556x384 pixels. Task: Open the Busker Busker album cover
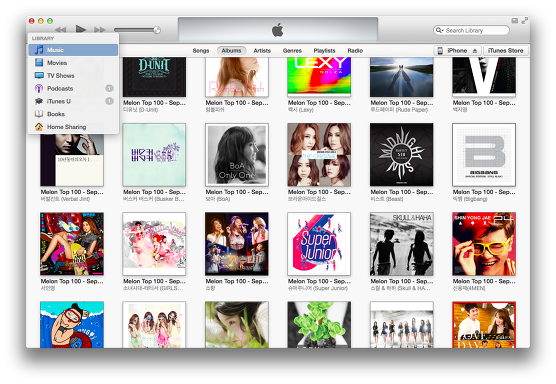(x=154, y=155)
